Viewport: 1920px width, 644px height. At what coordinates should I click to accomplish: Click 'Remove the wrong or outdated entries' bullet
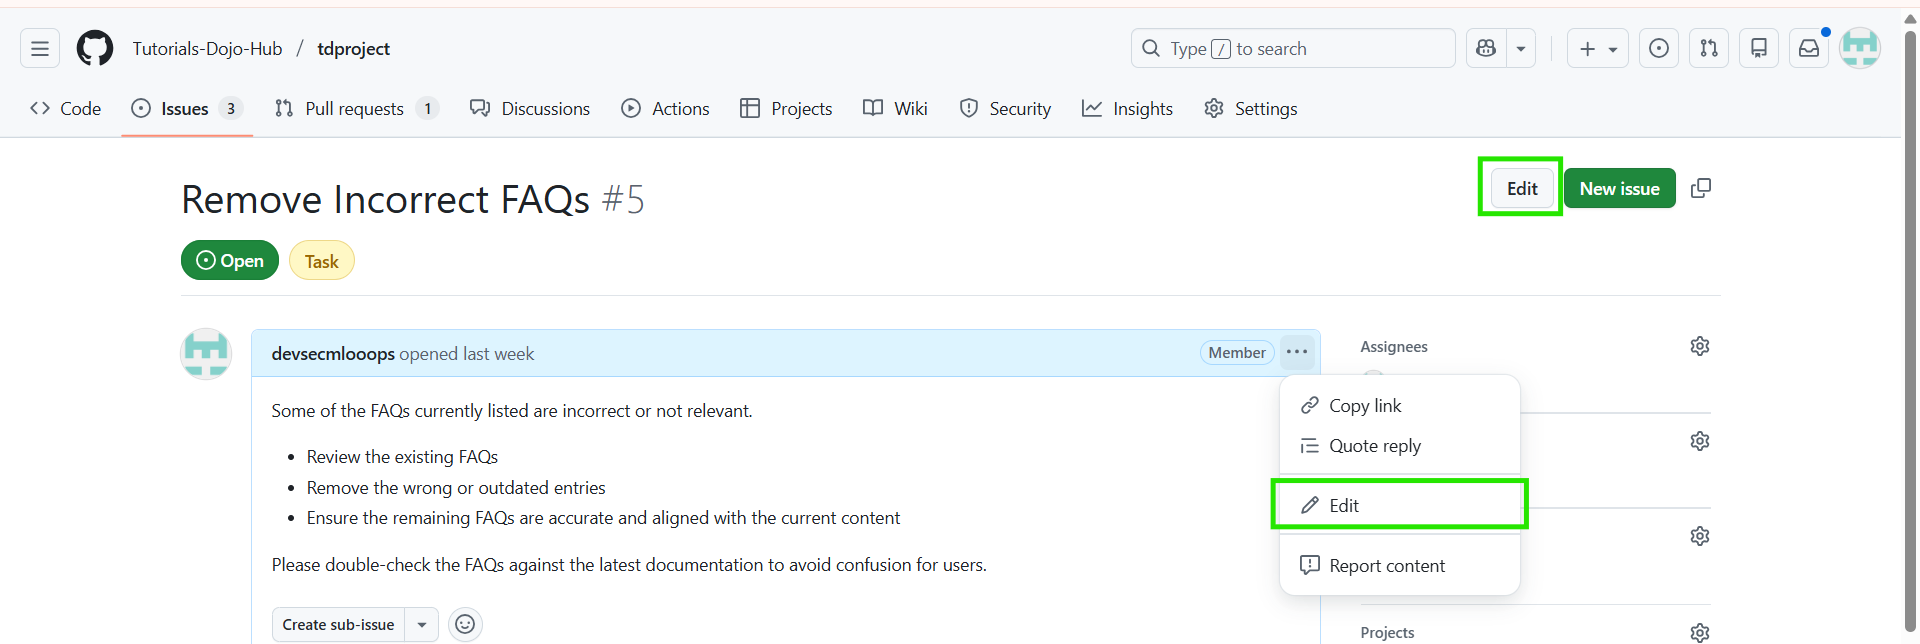(456, 488)
